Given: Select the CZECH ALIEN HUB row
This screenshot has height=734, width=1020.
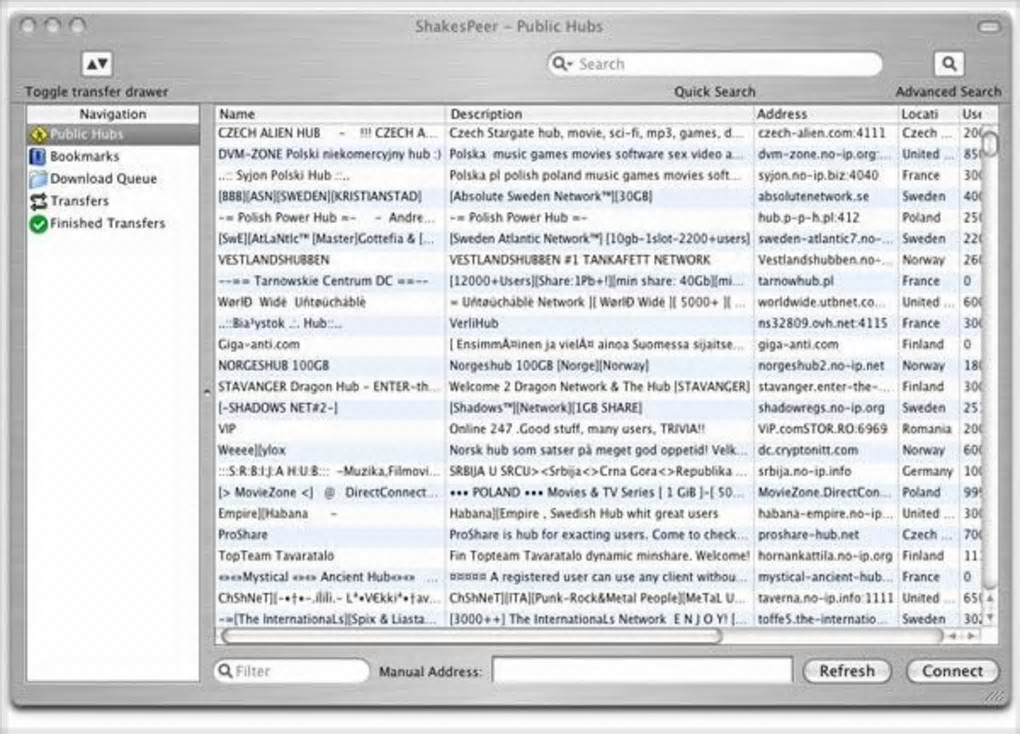Looking at the screenshot, I should click(598, 133).
